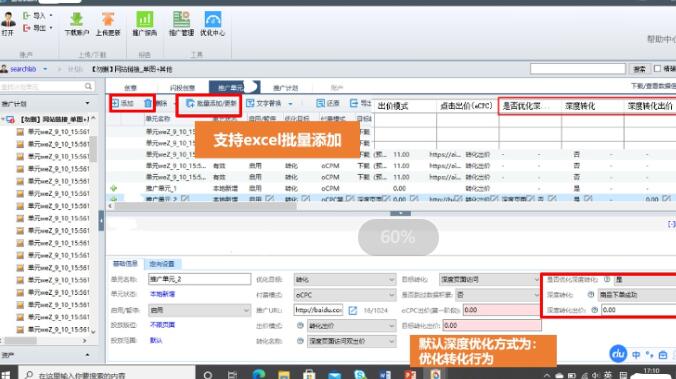Click the 打开 account icon
Image resolution: width=676 pixels, height=379 pixels.
coord(8,19)
